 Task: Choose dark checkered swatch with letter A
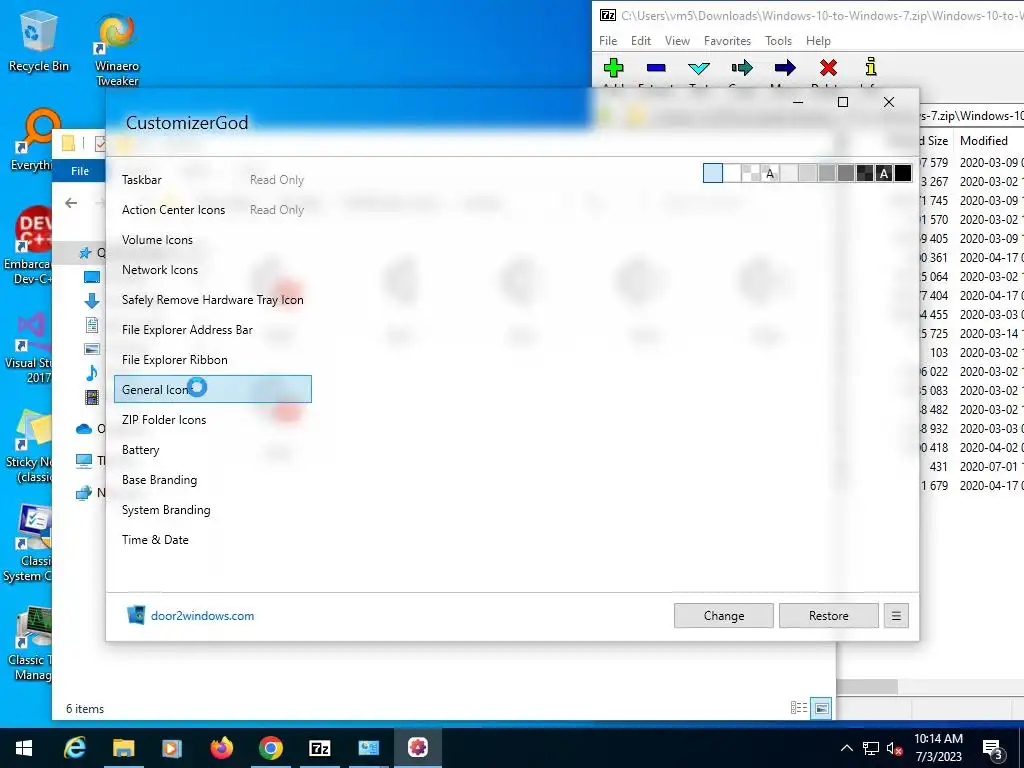(884, 173)
